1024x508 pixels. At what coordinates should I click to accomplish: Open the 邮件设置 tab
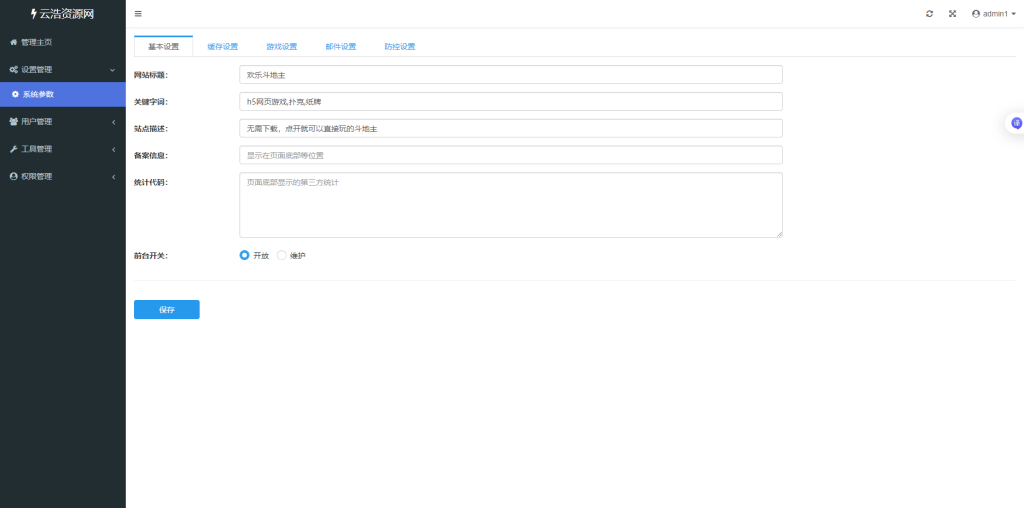[340, 47]
